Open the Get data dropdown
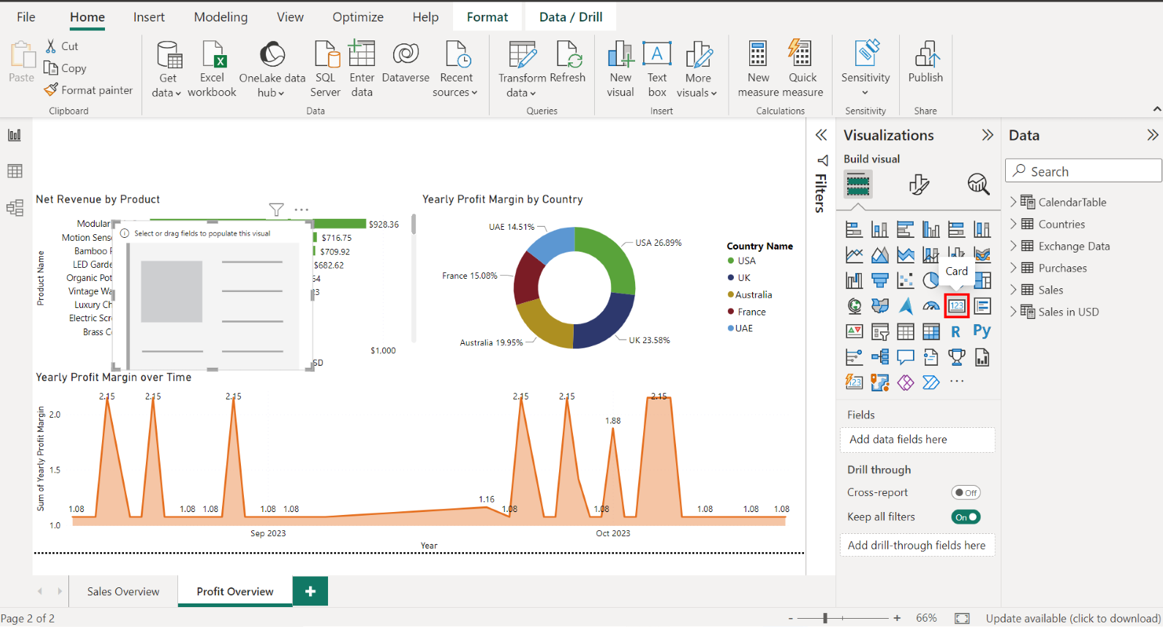This screenshot has width=1163, height=627. click(167, 92)
